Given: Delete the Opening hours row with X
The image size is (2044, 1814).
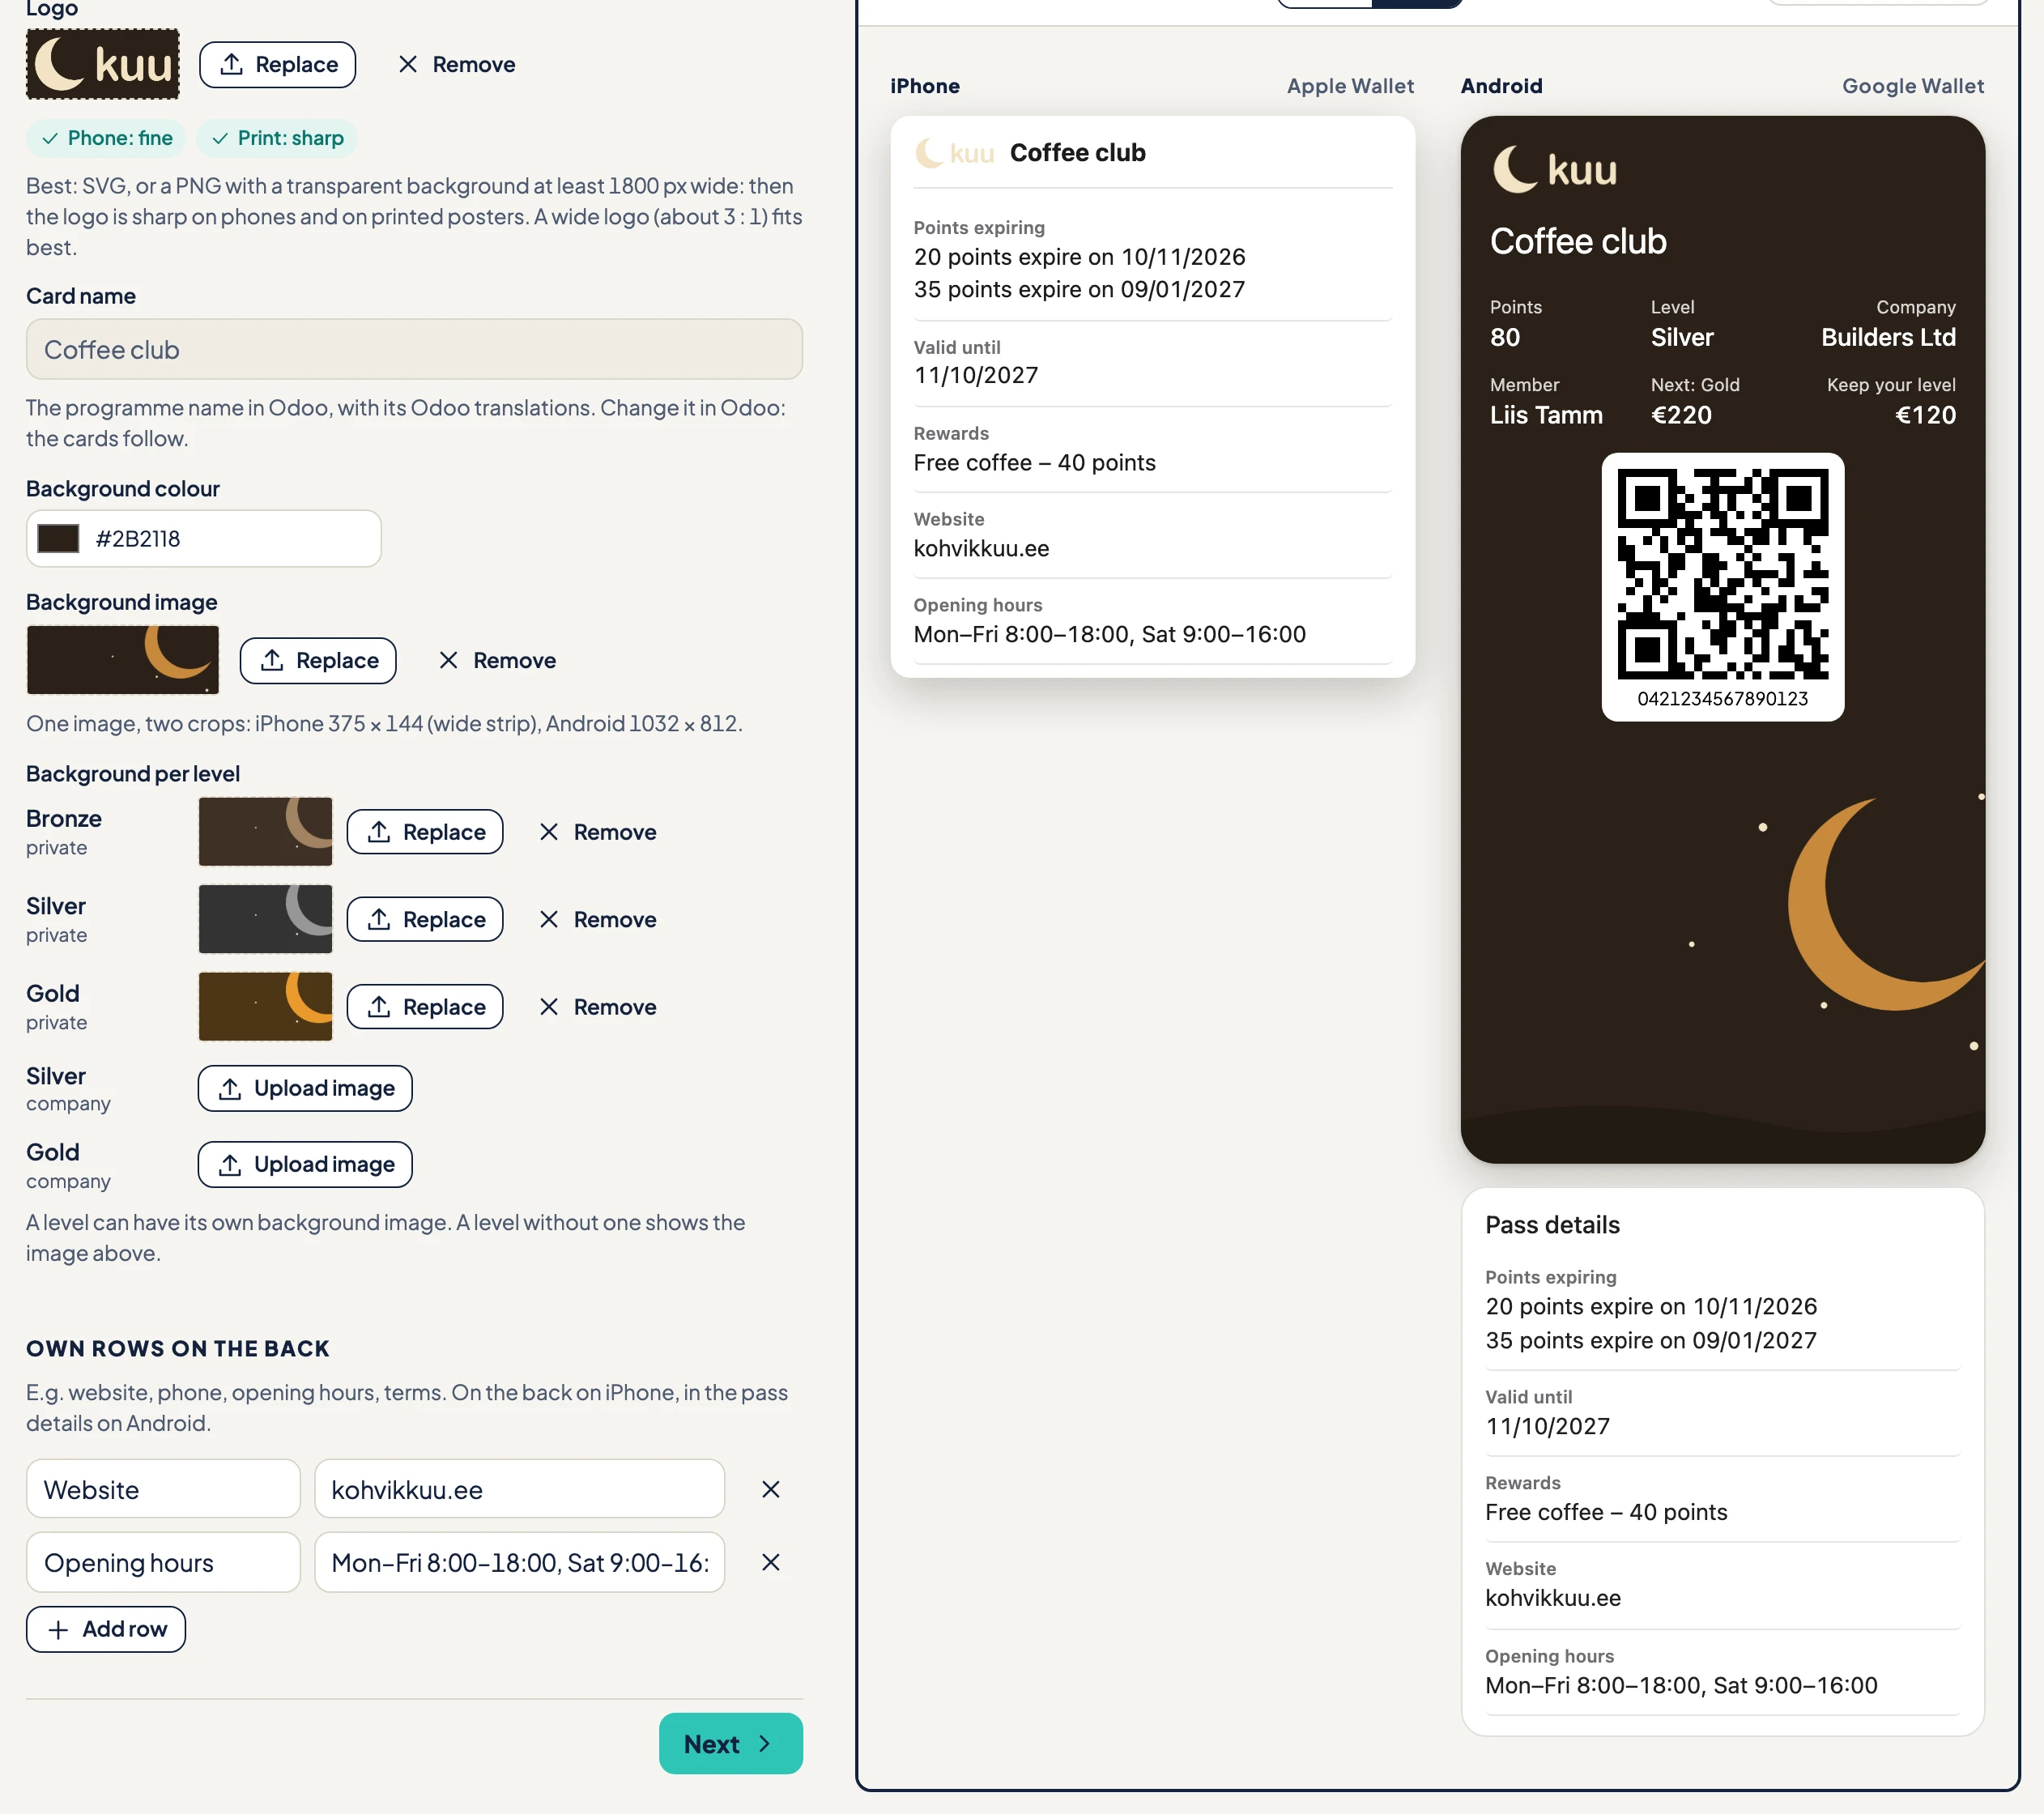Looking at the screenshot, I should click(770, 1562).
